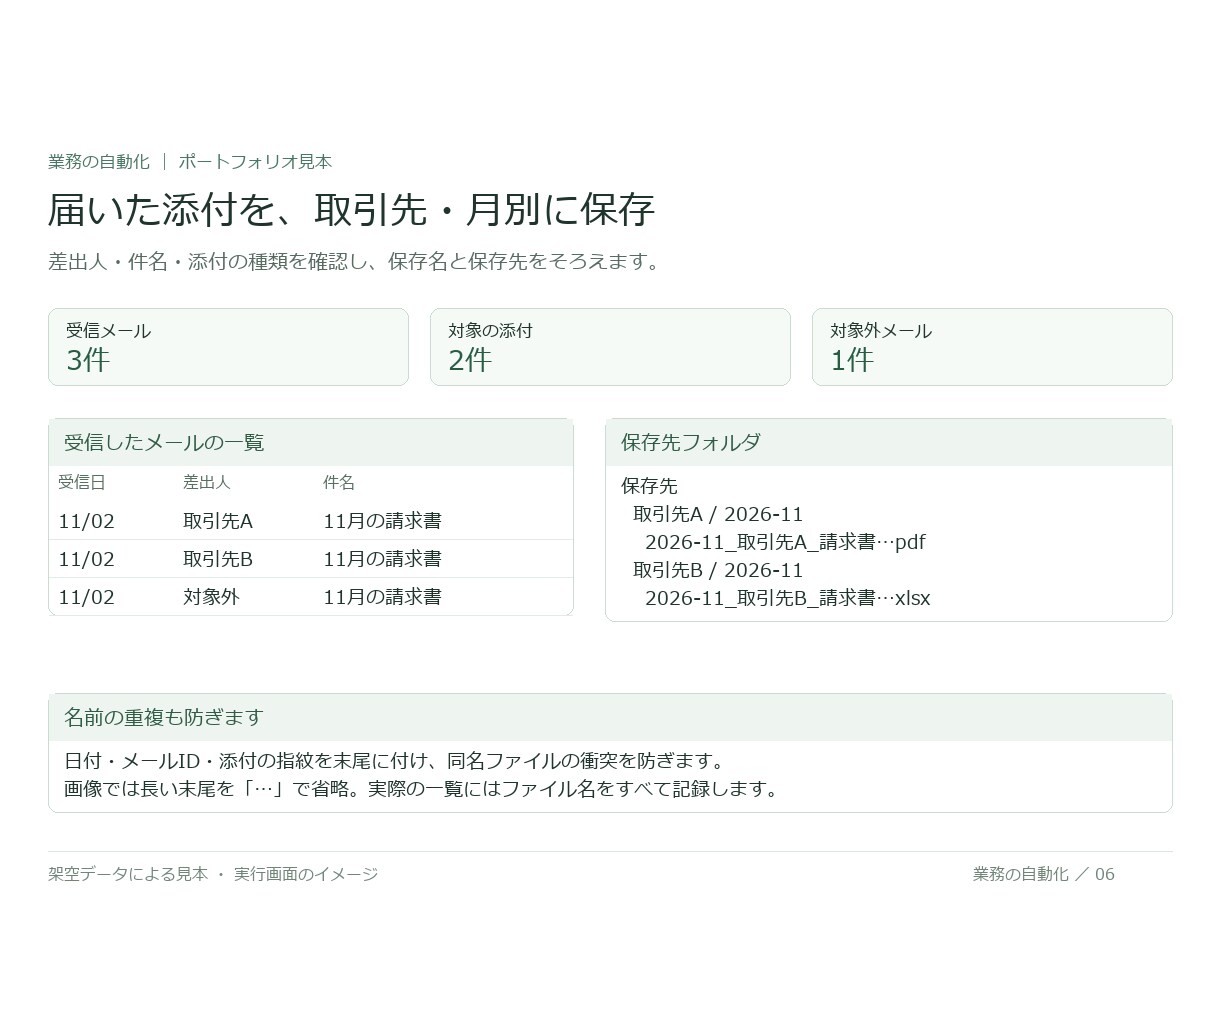The image size is (1220, 1016).
Task: Click the 11/02 date in 取引先A row
Action: tap(87, 521)
